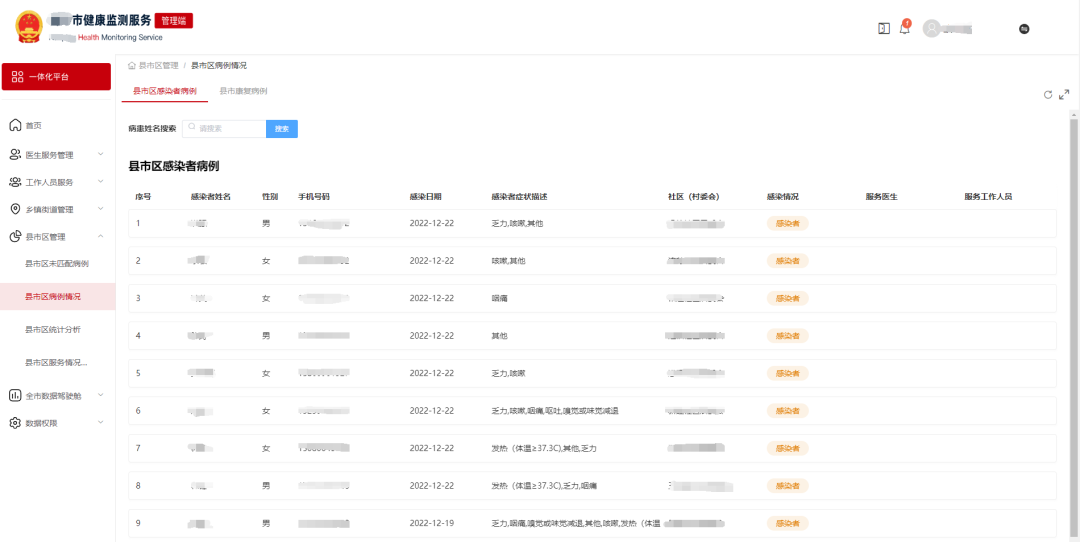
Task: Open 县市区统计分析 in the sidebar
Action: [53, 329]
